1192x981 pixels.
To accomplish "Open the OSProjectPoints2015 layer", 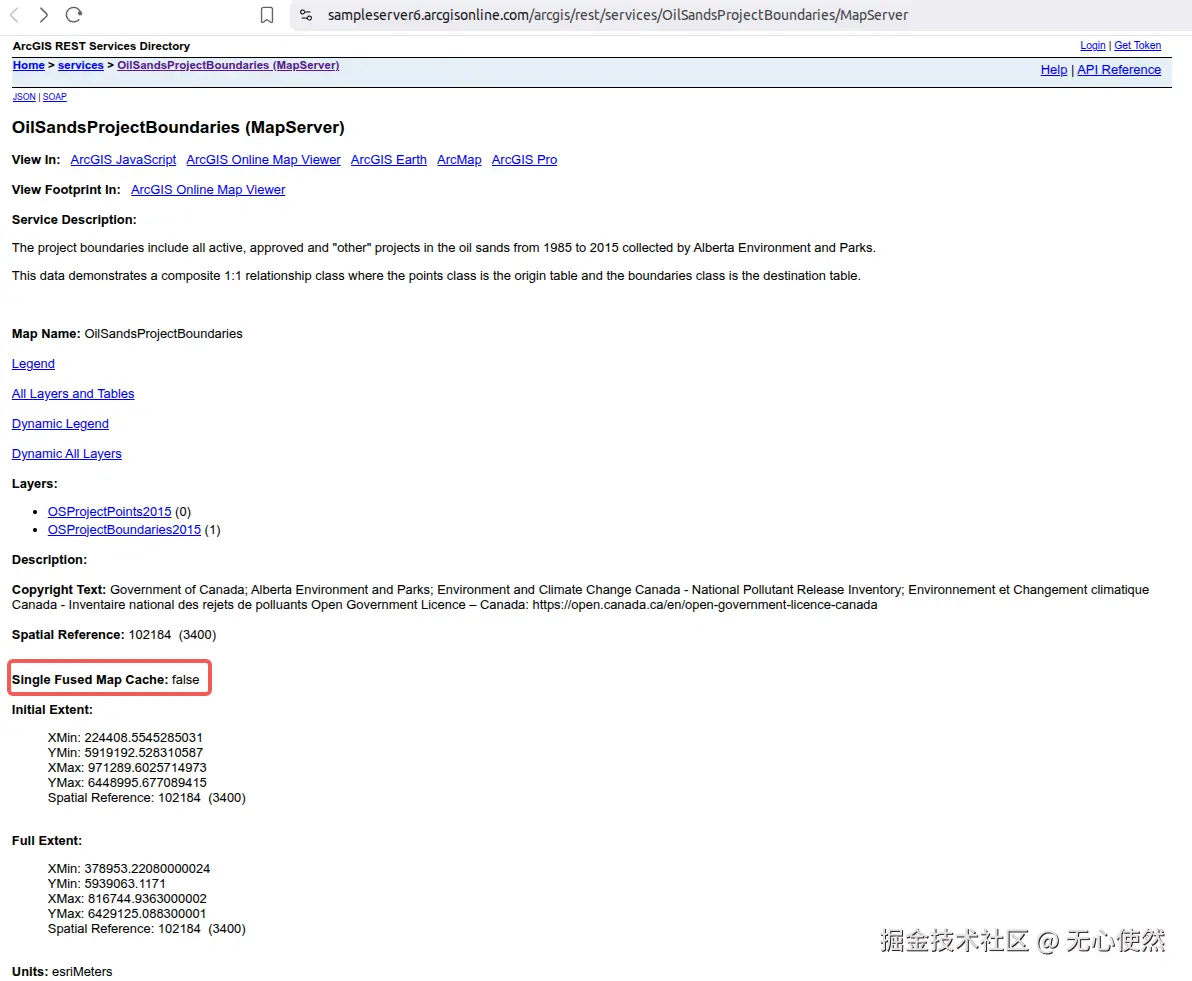I will tap(109, 512).
